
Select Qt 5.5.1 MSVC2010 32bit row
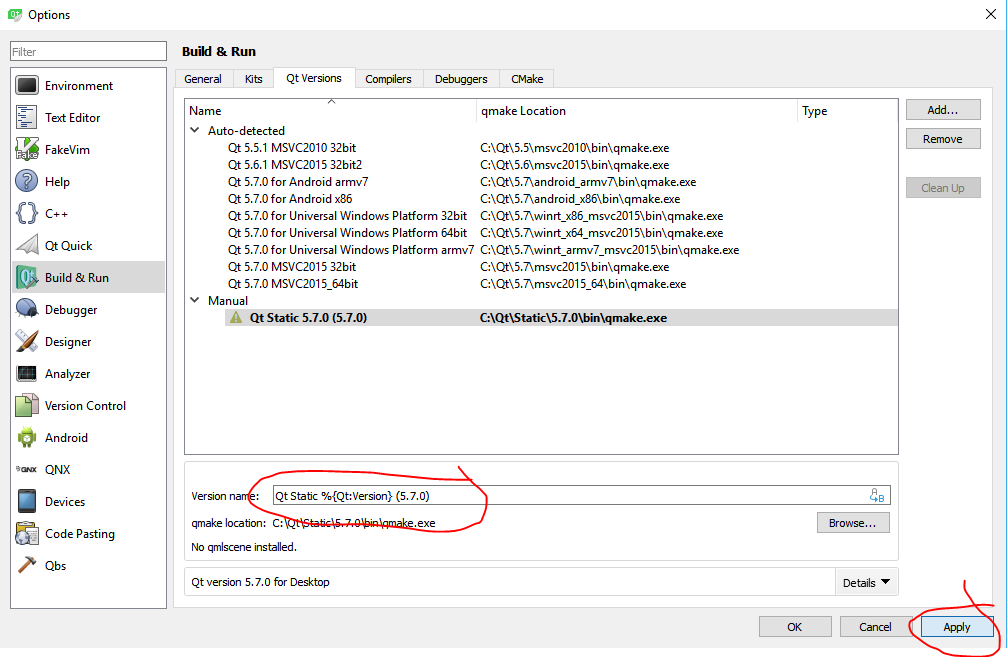(x=292, y=148)
